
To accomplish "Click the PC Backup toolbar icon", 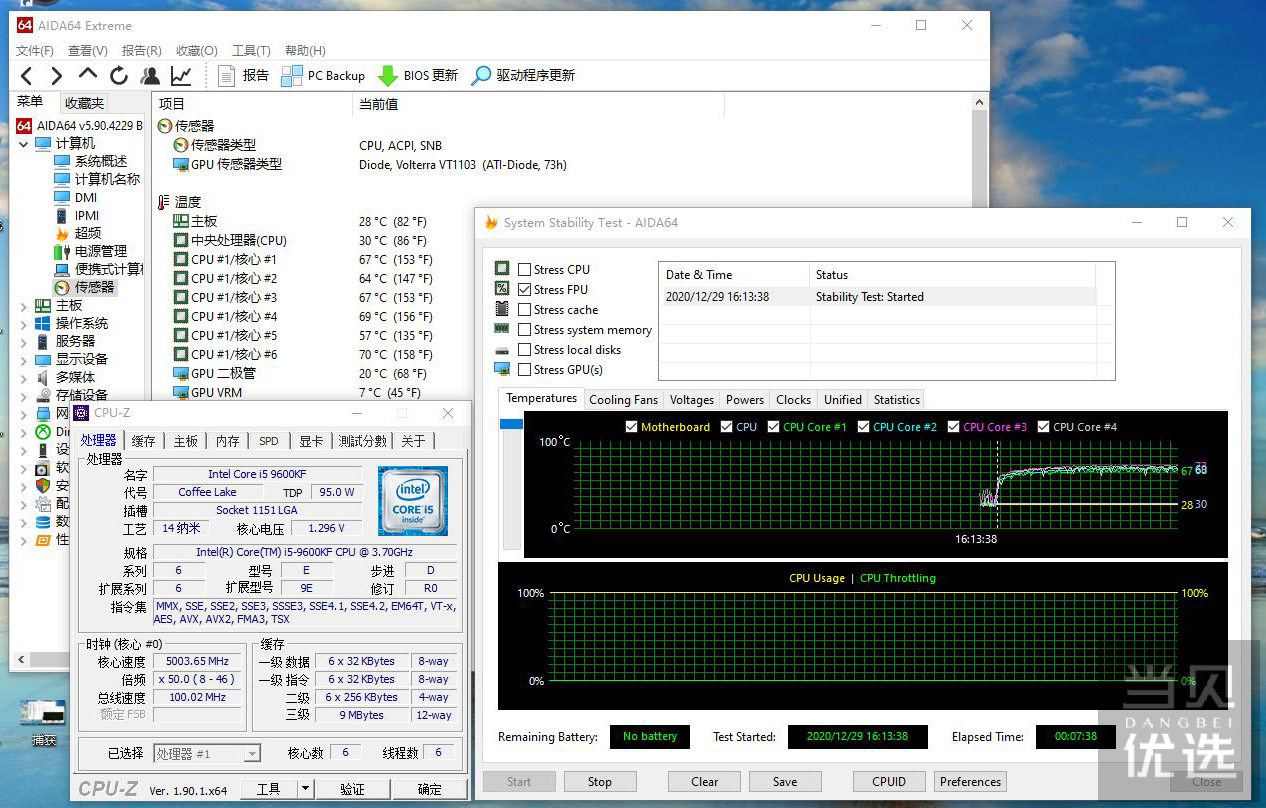I will pyautogui.click(x=292, y=75).
